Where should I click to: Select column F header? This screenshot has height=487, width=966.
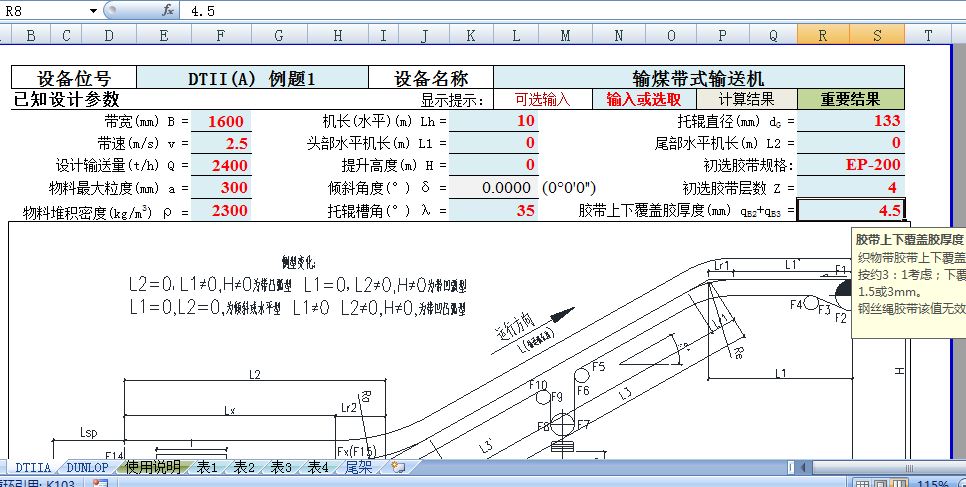pos(220,35)
